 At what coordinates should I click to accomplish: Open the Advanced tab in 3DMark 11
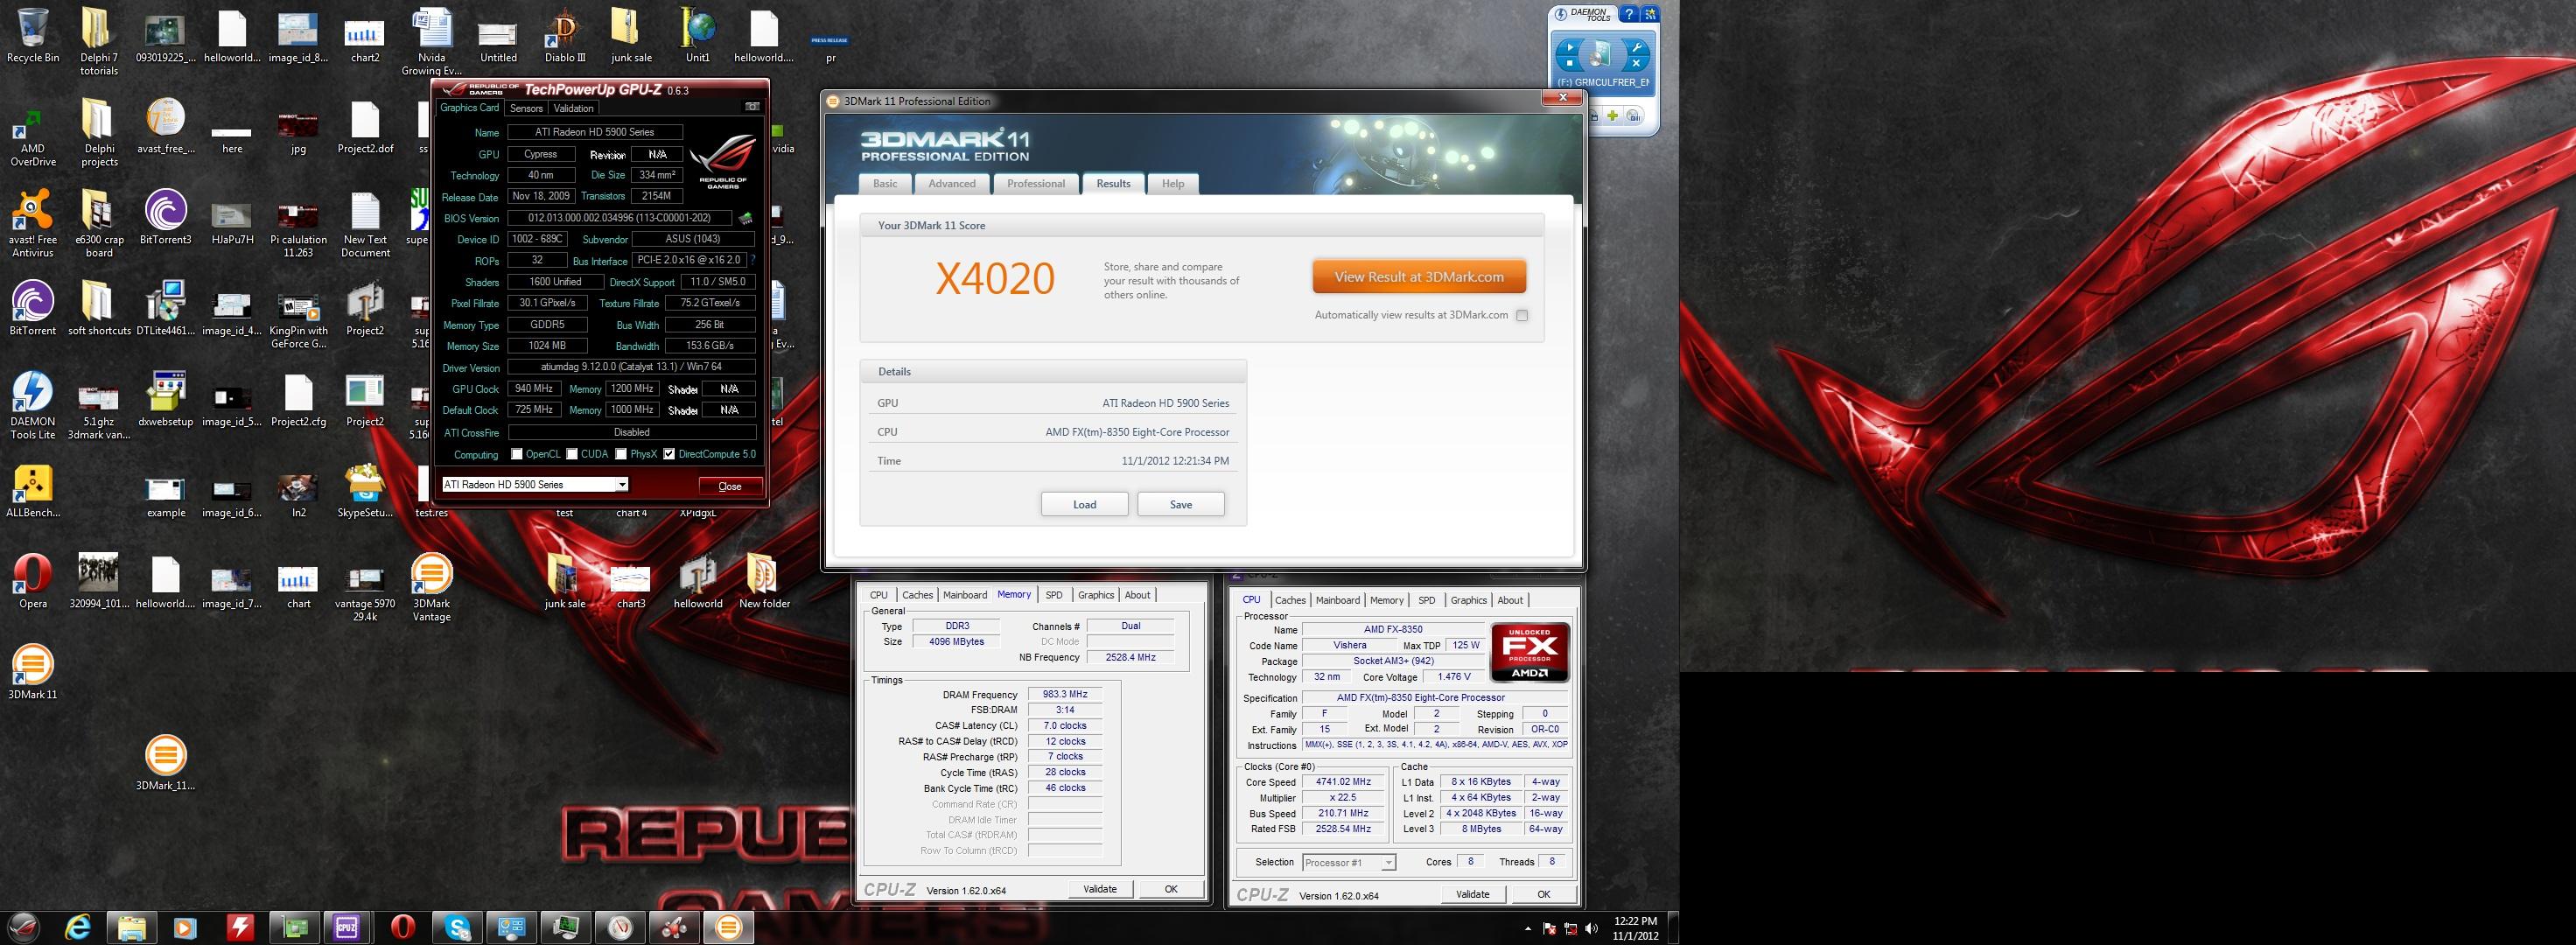pyautogui.click(x=952, y=183)
